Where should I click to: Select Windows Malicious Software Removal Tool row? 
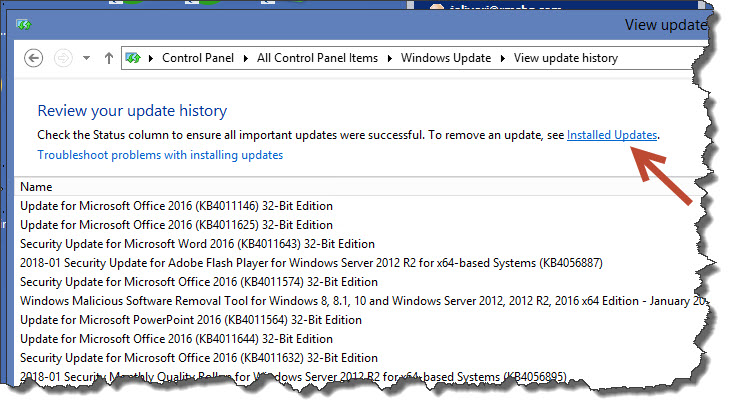coord(363,301)
